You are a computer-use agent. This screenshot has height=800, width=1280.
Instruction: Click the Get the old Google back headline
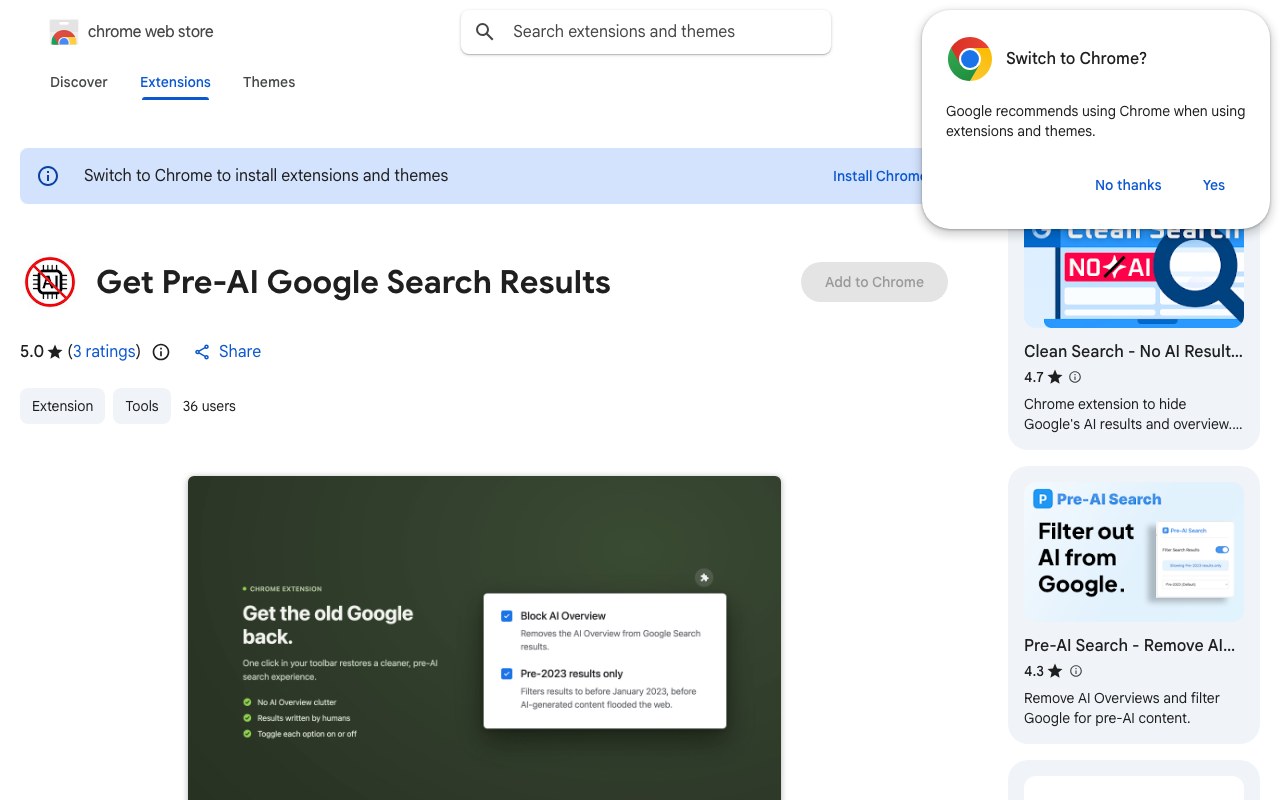(x=328, y=625)
